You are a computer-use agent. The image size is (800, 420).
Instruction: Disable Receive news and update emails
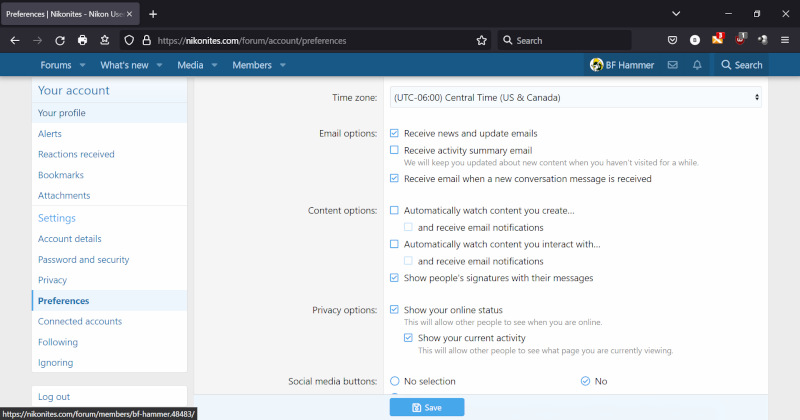click(394, 133)
